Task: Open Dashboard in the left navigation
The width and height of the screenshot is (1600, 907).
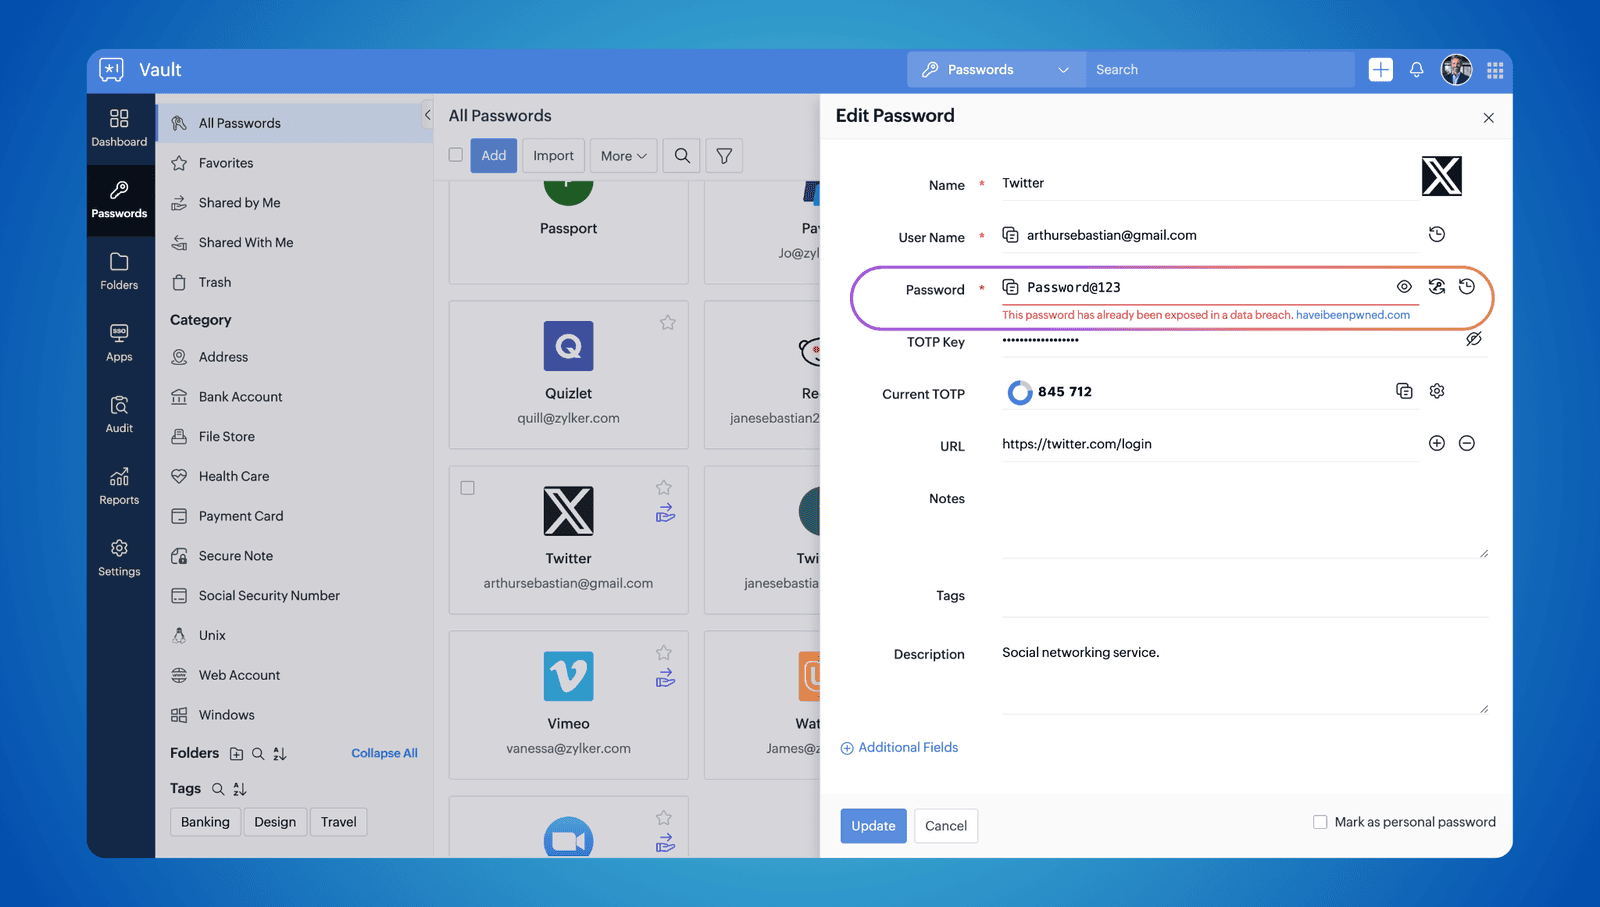Action: (x=119, y=129)
